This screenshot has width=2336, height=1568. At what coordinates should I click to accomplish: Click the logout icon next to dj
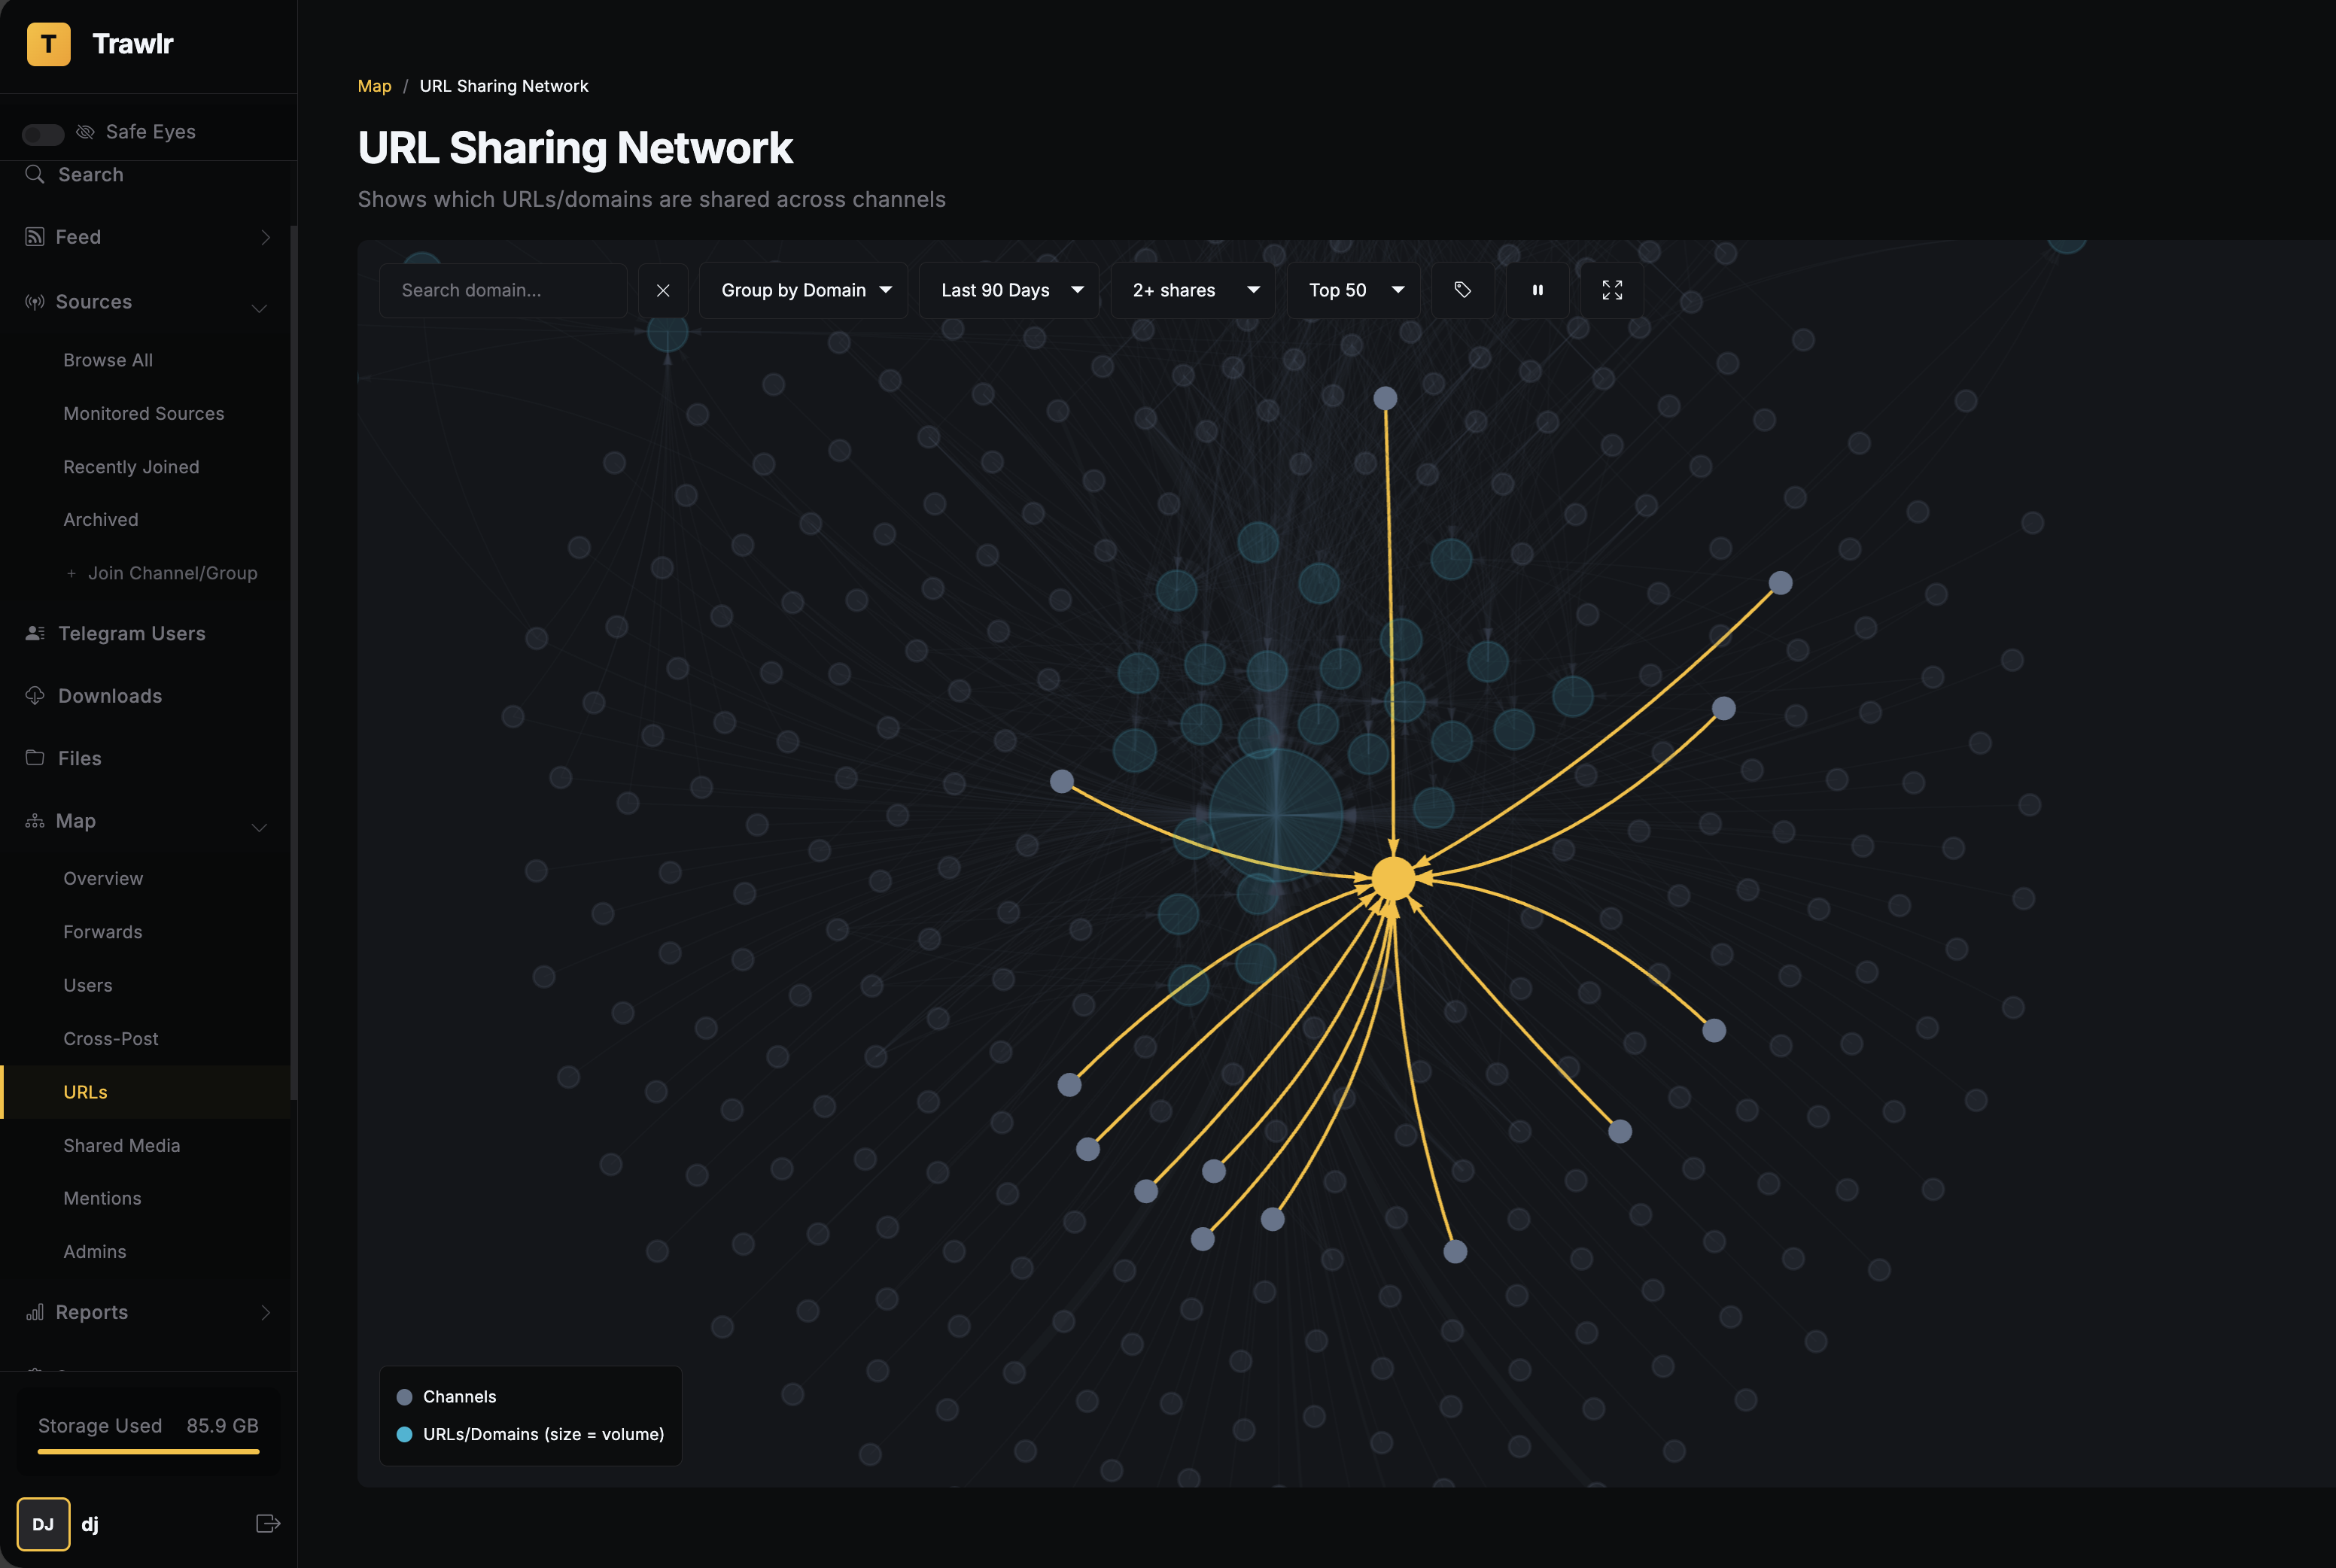coord(267,1523)
